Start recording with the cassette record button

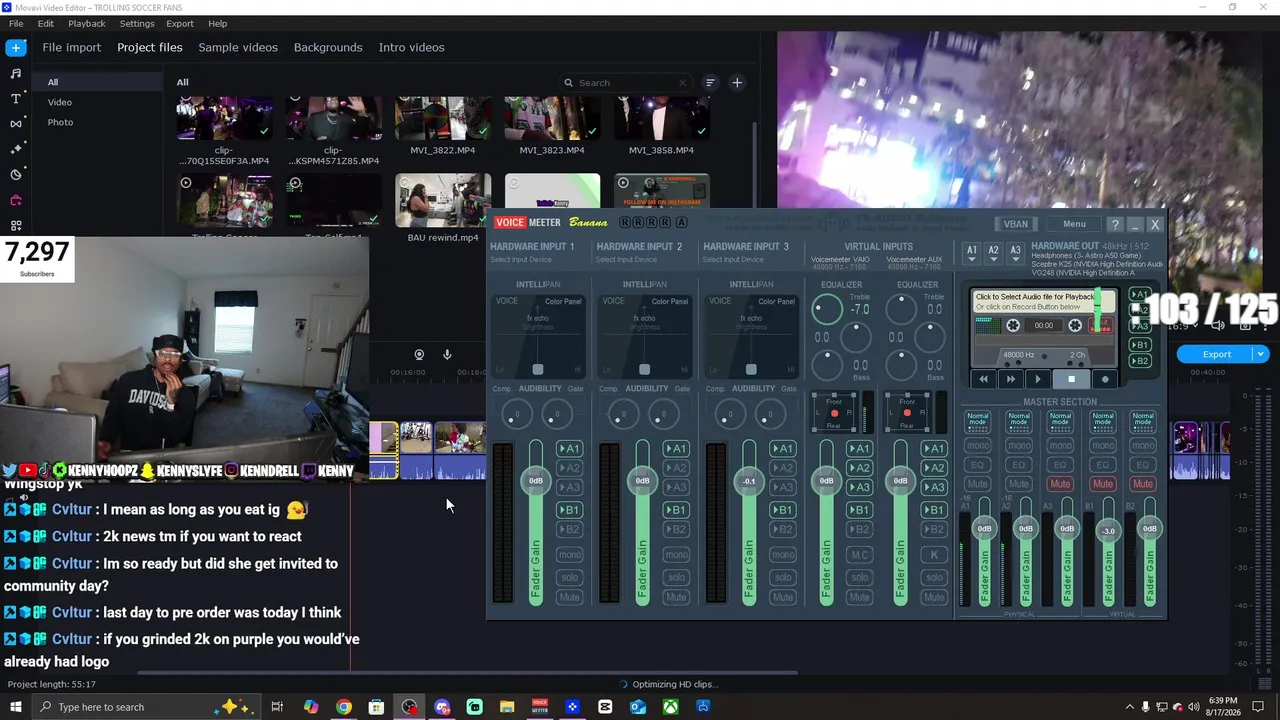[1105, 379]
